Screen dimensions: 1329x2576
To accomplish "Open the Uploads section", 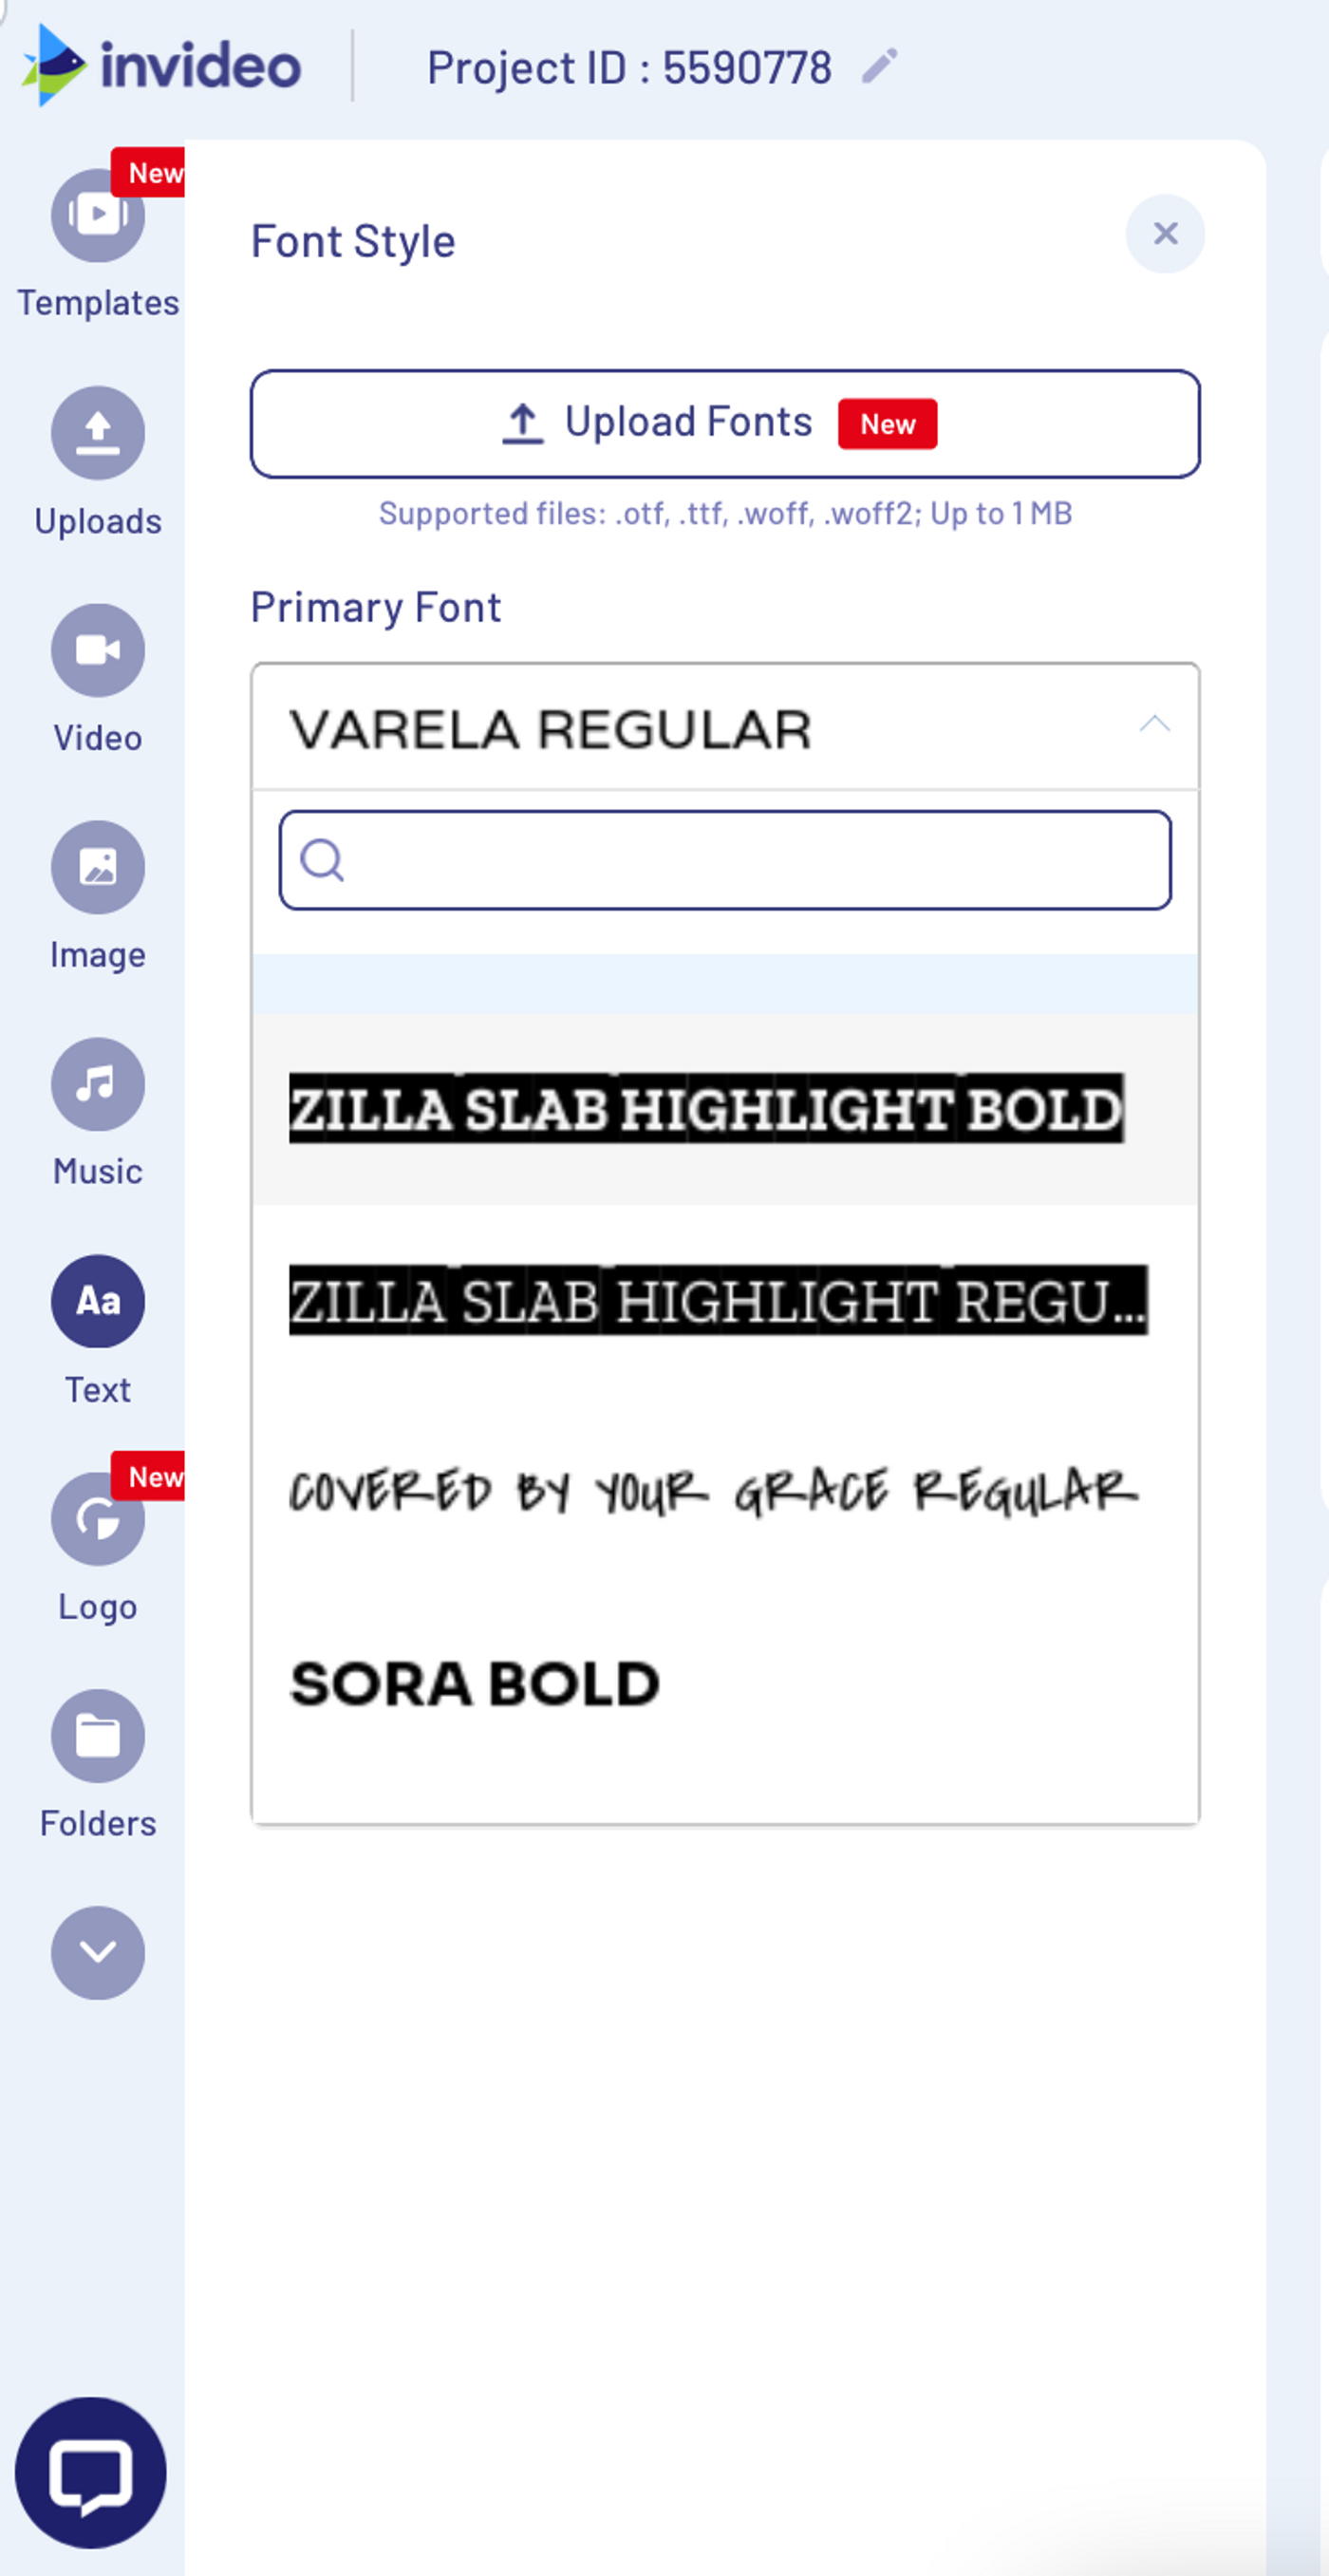I will tap(97, 433).
